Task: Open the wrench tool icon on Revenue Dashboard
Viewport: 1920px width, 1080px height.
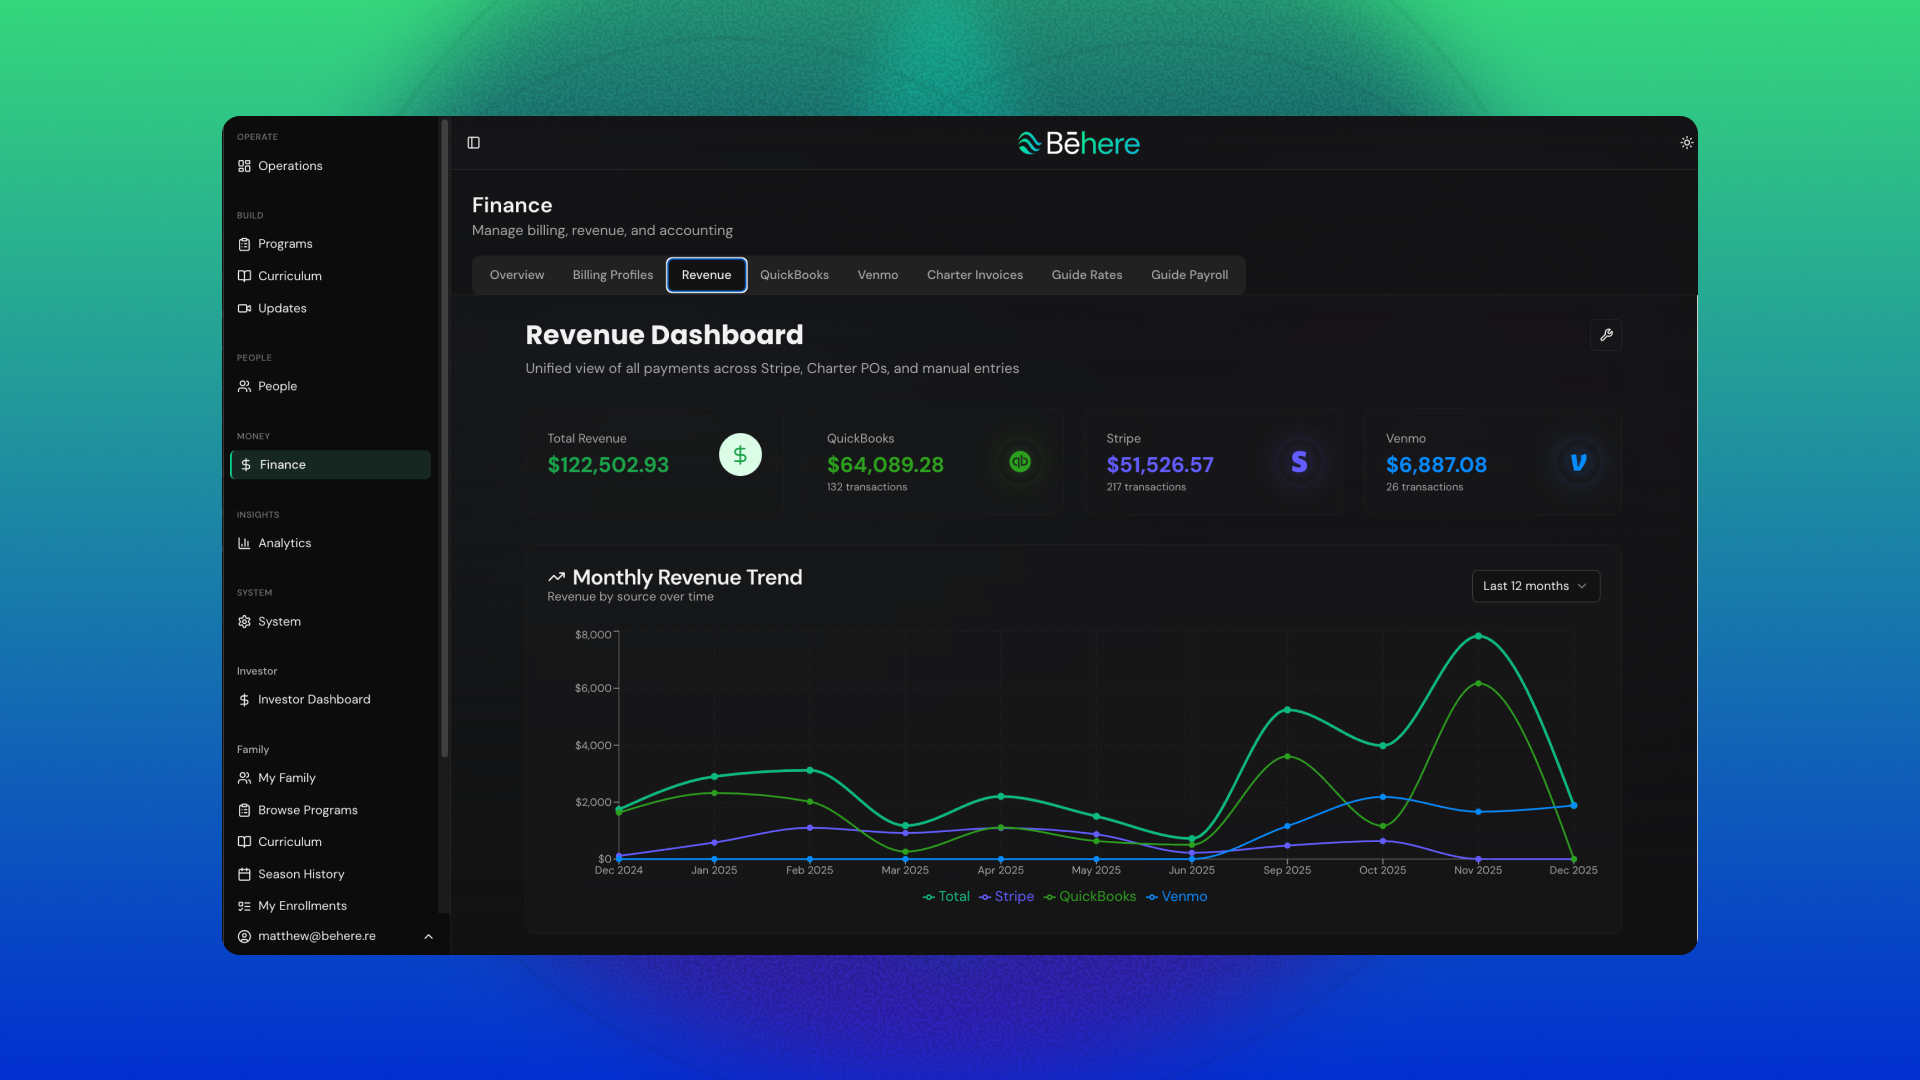Action: click(x=1607, y=335)
